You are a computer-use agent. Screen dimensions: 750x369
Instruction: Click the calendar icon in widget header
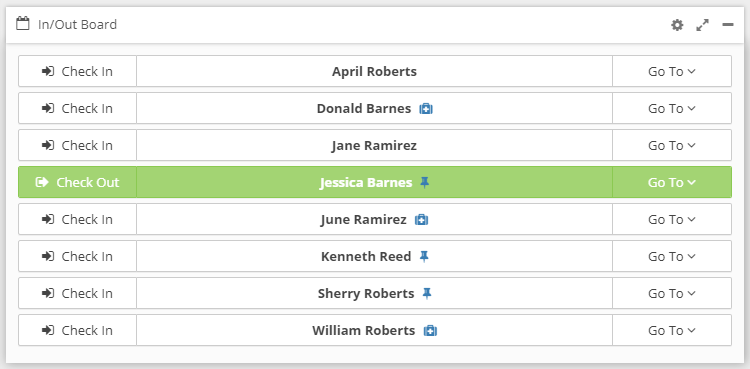22,23
